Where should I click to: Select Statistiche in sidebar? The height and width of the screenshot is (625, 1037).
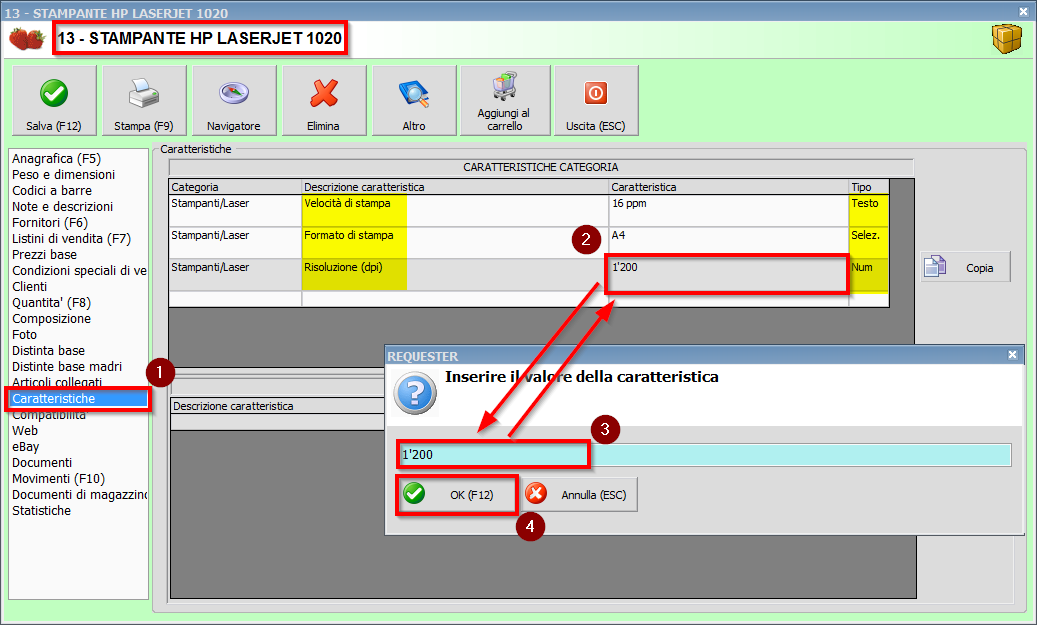(41, 511)
